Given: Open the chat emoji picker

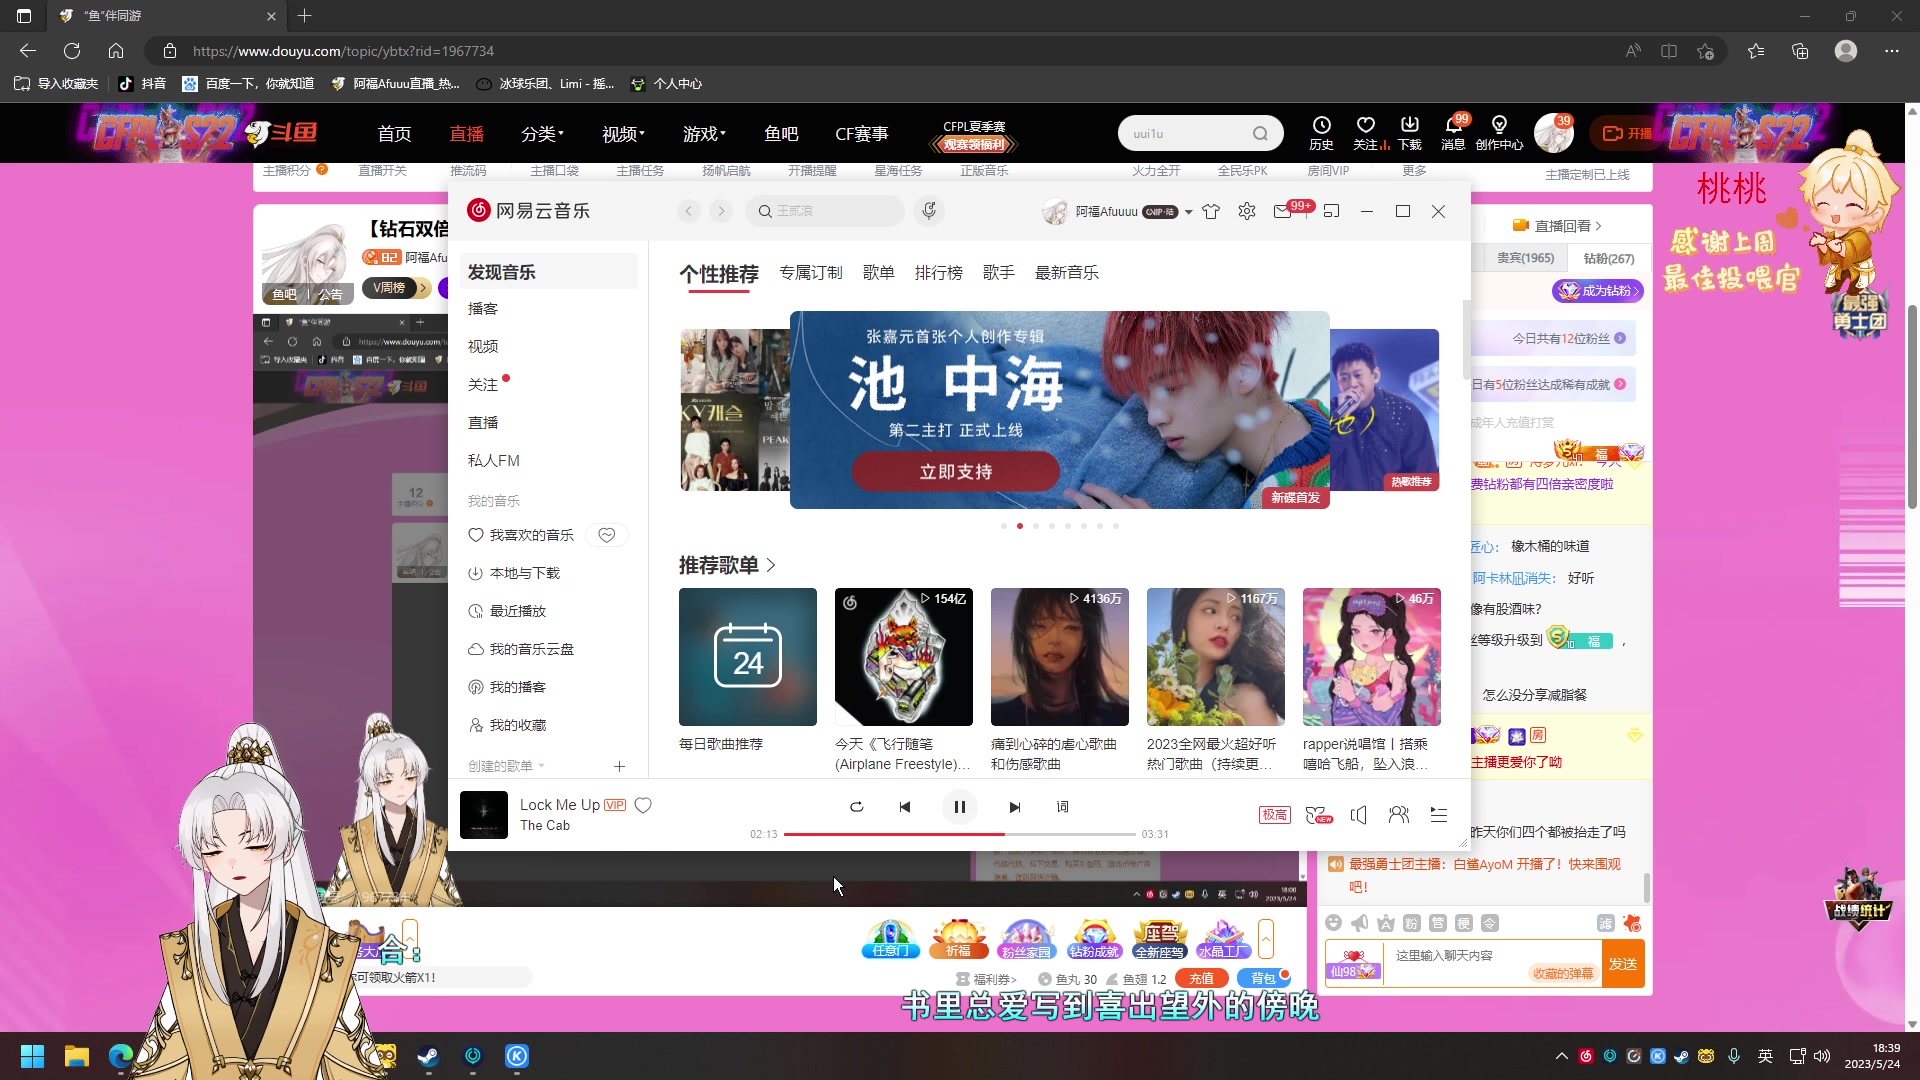Looking at the screenshot, I should point(1333,923).
